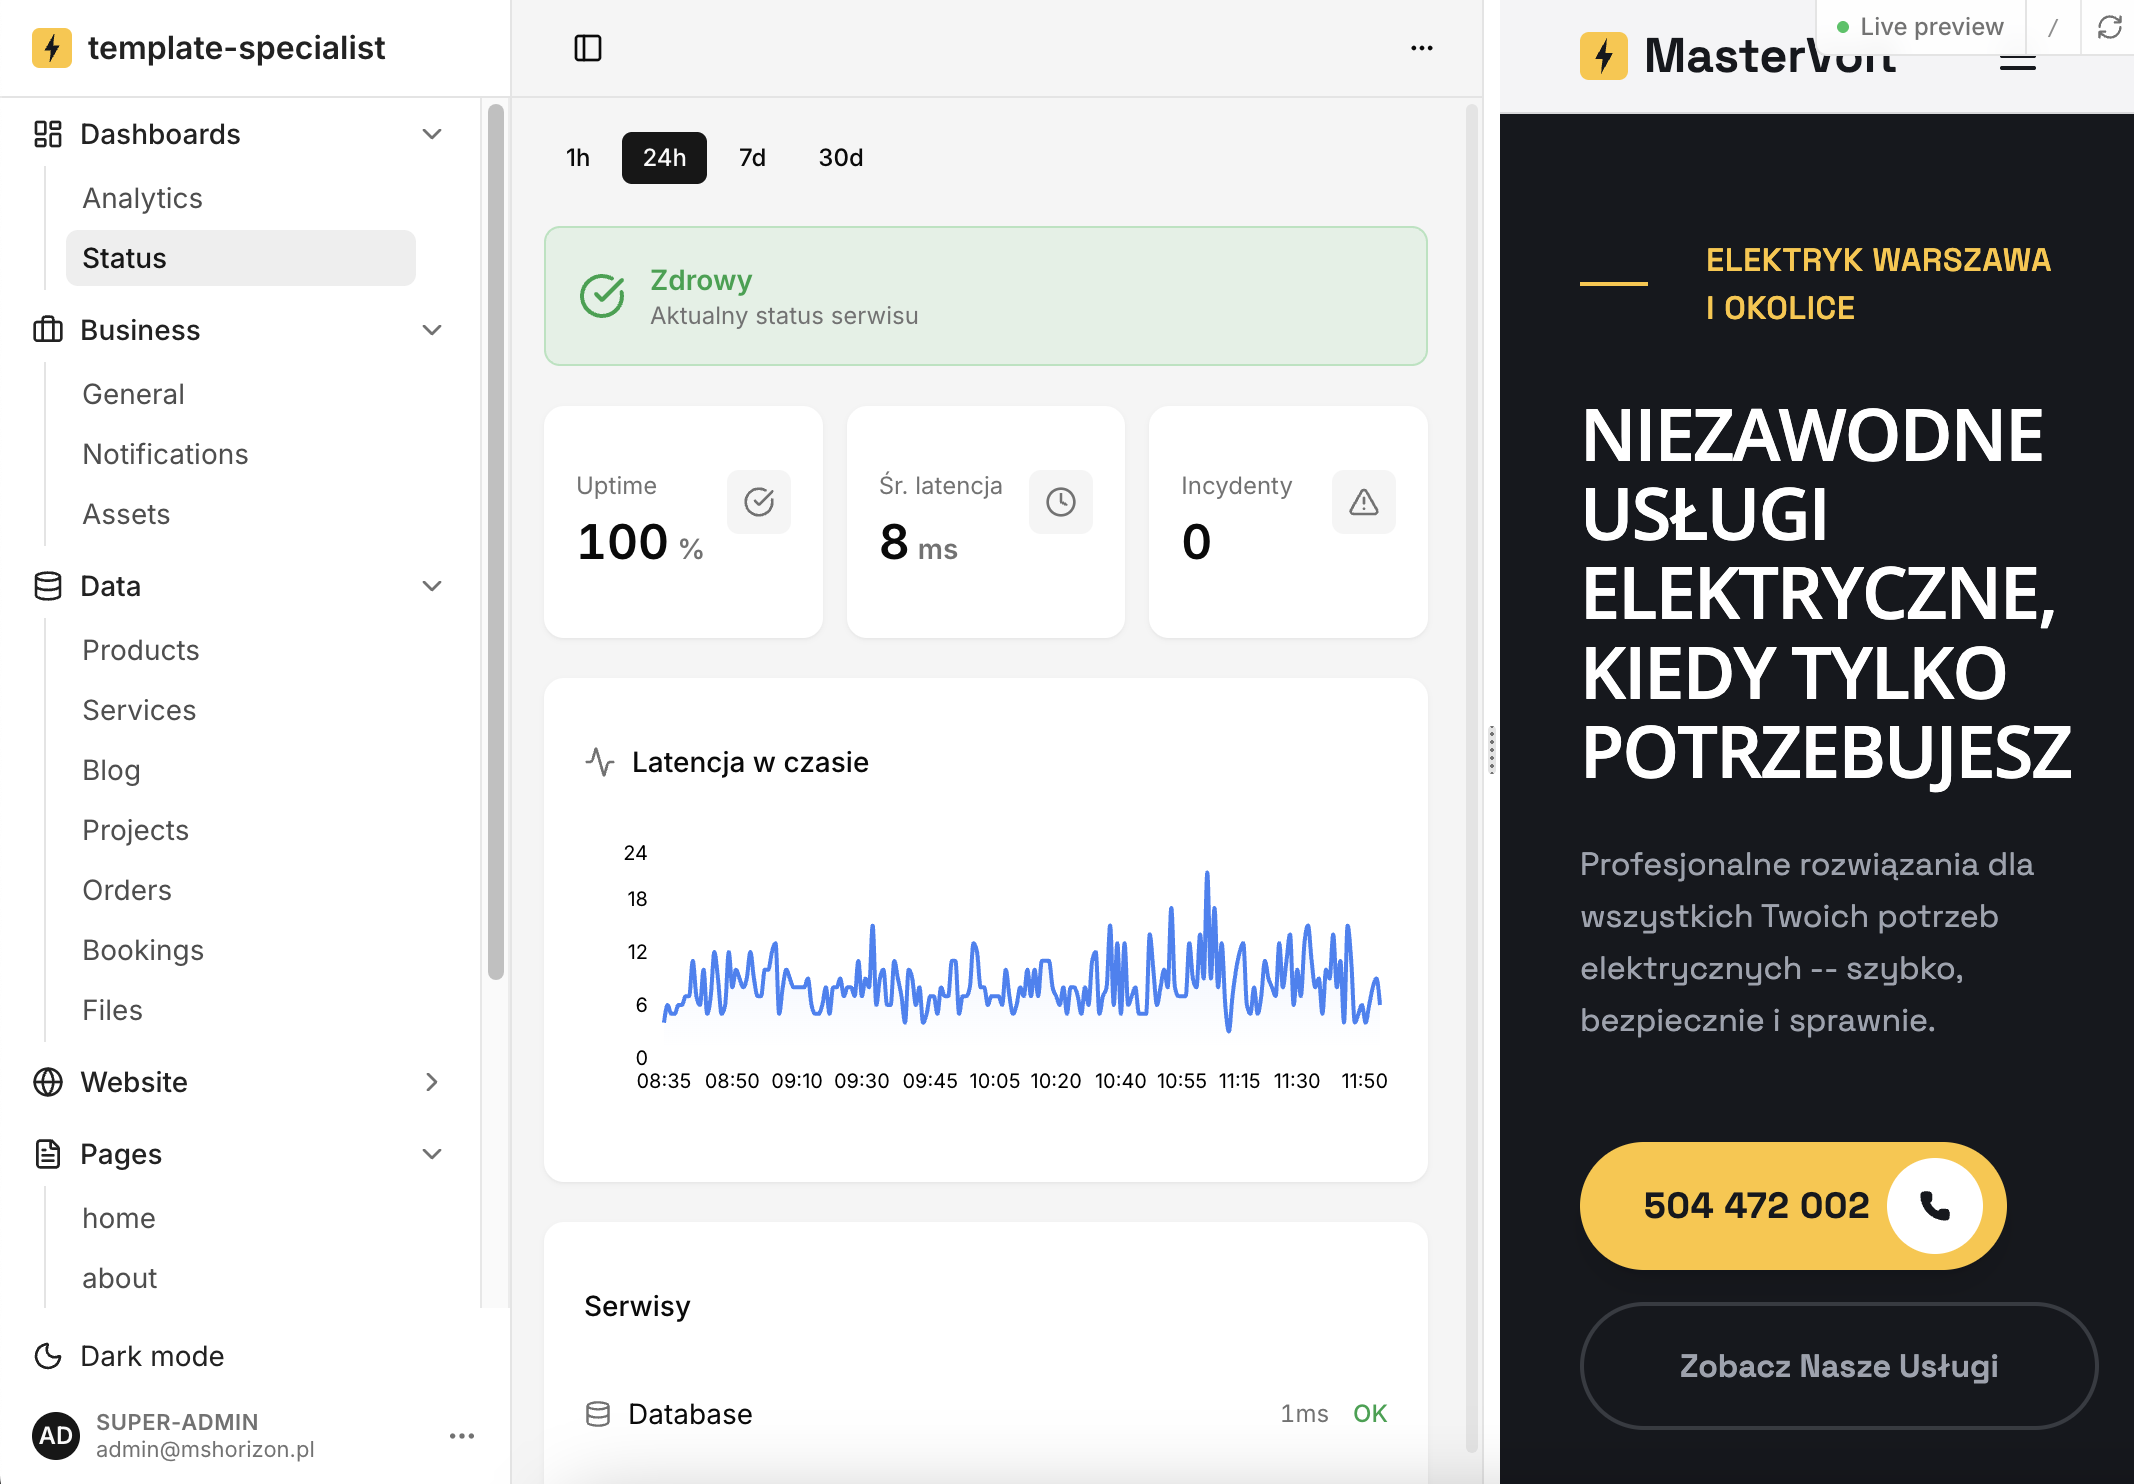Viewport: 2134px width, 1484px height.
Task: Click the sidebar vertical scrollbar
Action: [496, 540]
